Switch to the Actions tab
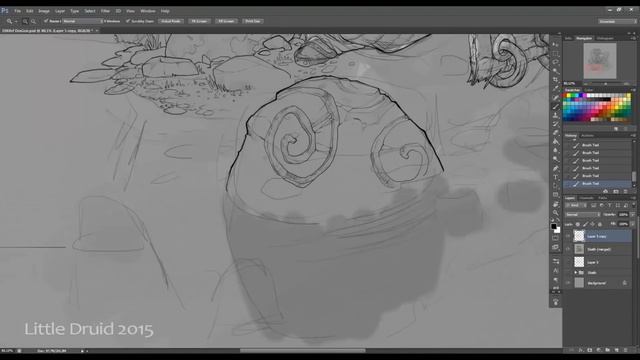640x360 pixels. point(587,136)
